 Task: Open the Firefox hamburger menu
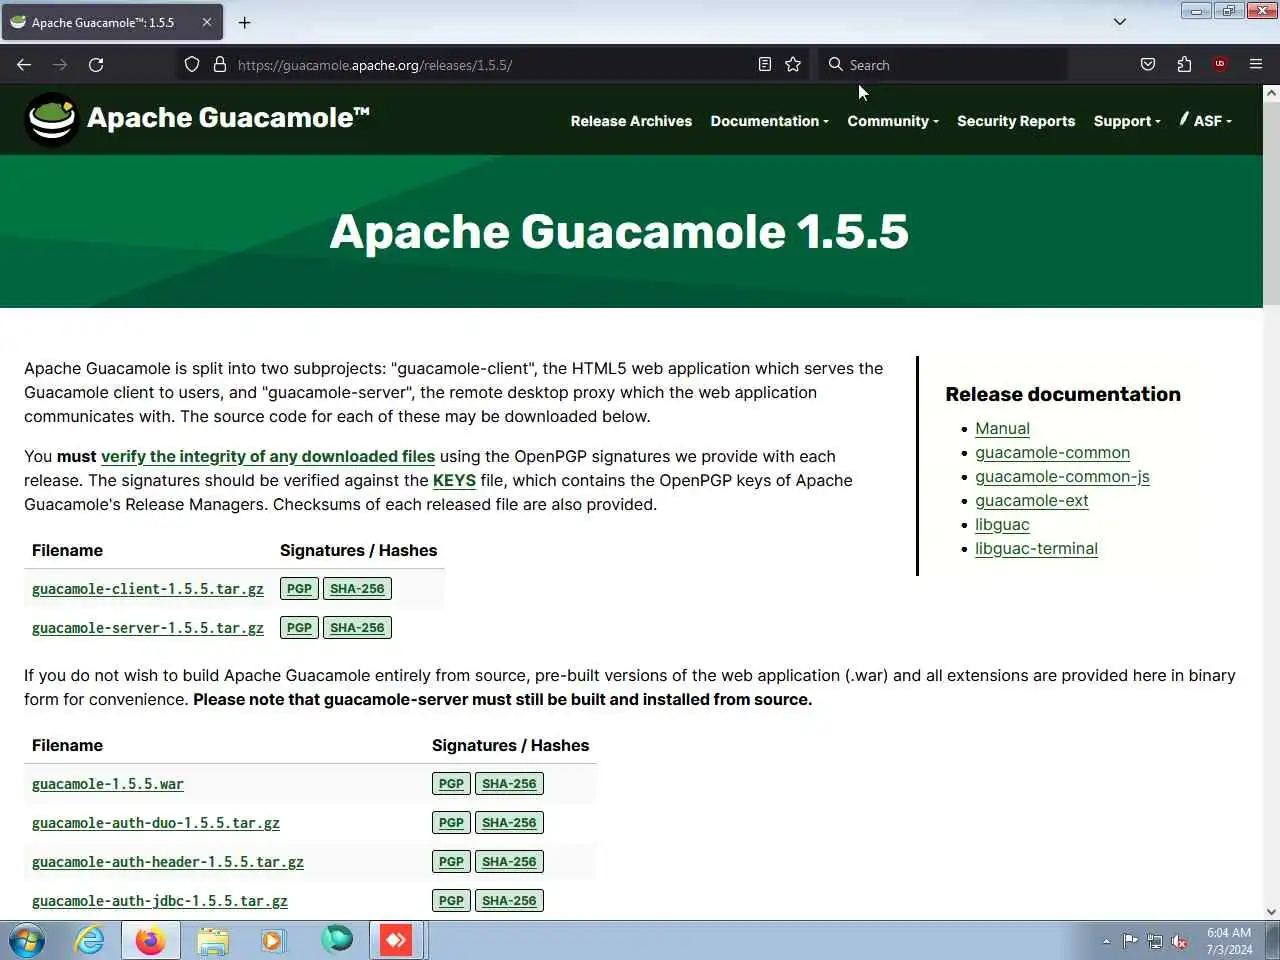coord(1256,65)
